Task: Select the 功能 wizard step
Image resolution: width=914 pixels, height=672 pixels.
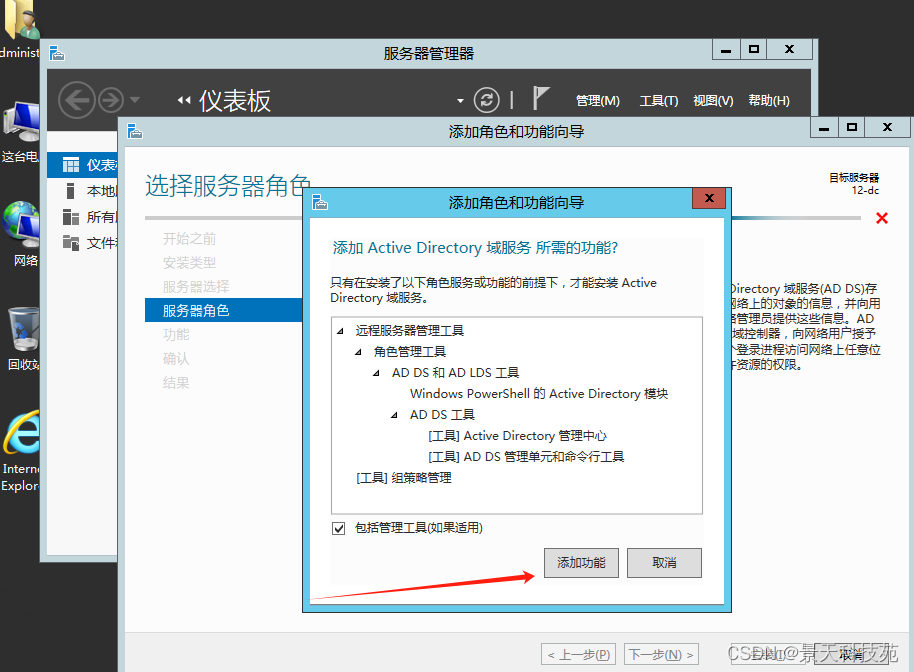Action: 176,335
